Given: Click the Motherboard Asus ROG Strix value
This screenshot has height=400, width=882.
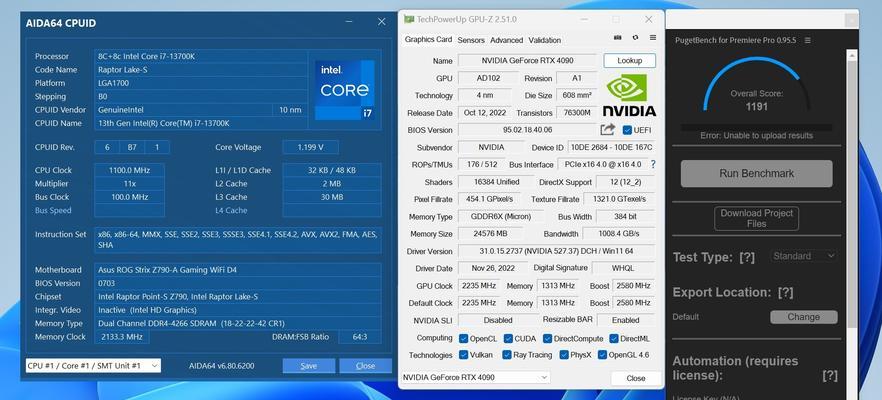Looking at the screenshot, I should (x=237, y=269).
